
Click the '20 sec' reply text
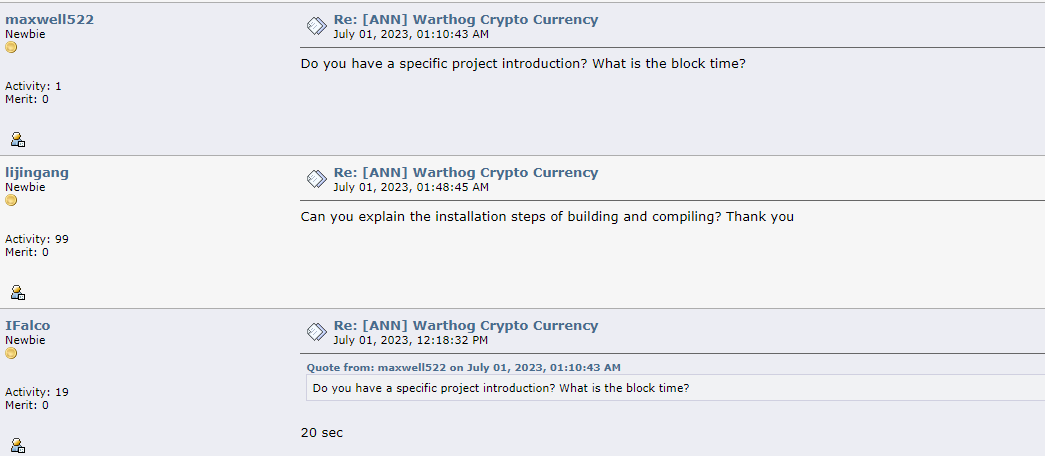click(322, 433)
